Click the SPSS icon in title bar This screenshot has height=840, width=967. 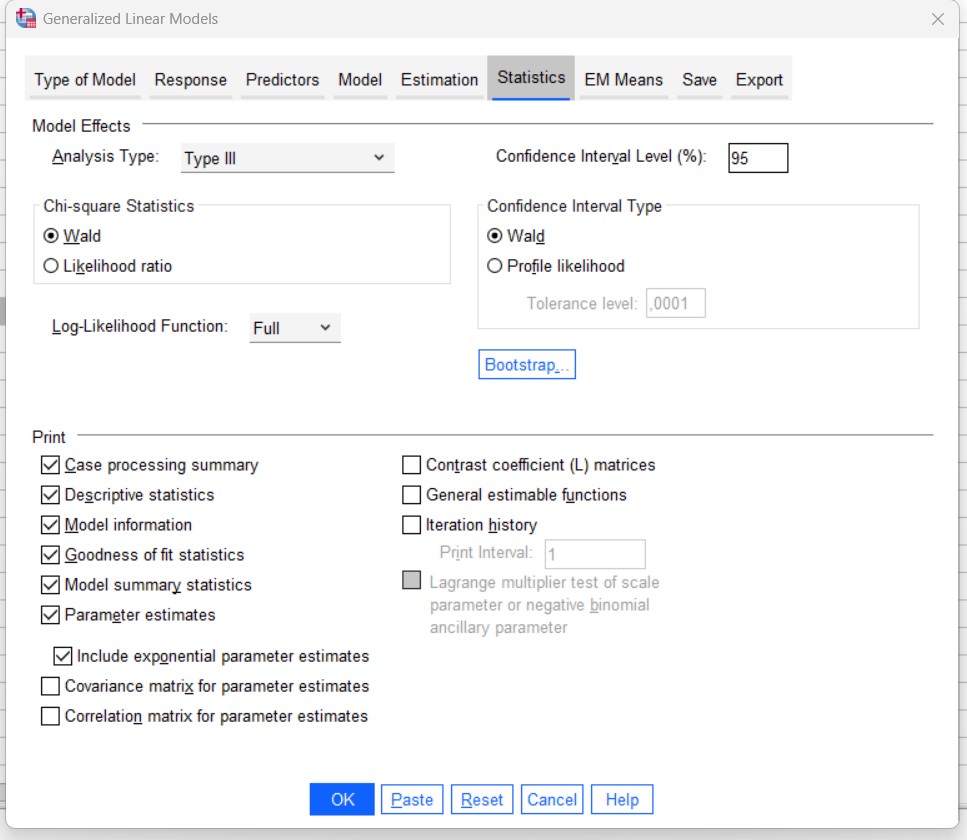point(27,18)
